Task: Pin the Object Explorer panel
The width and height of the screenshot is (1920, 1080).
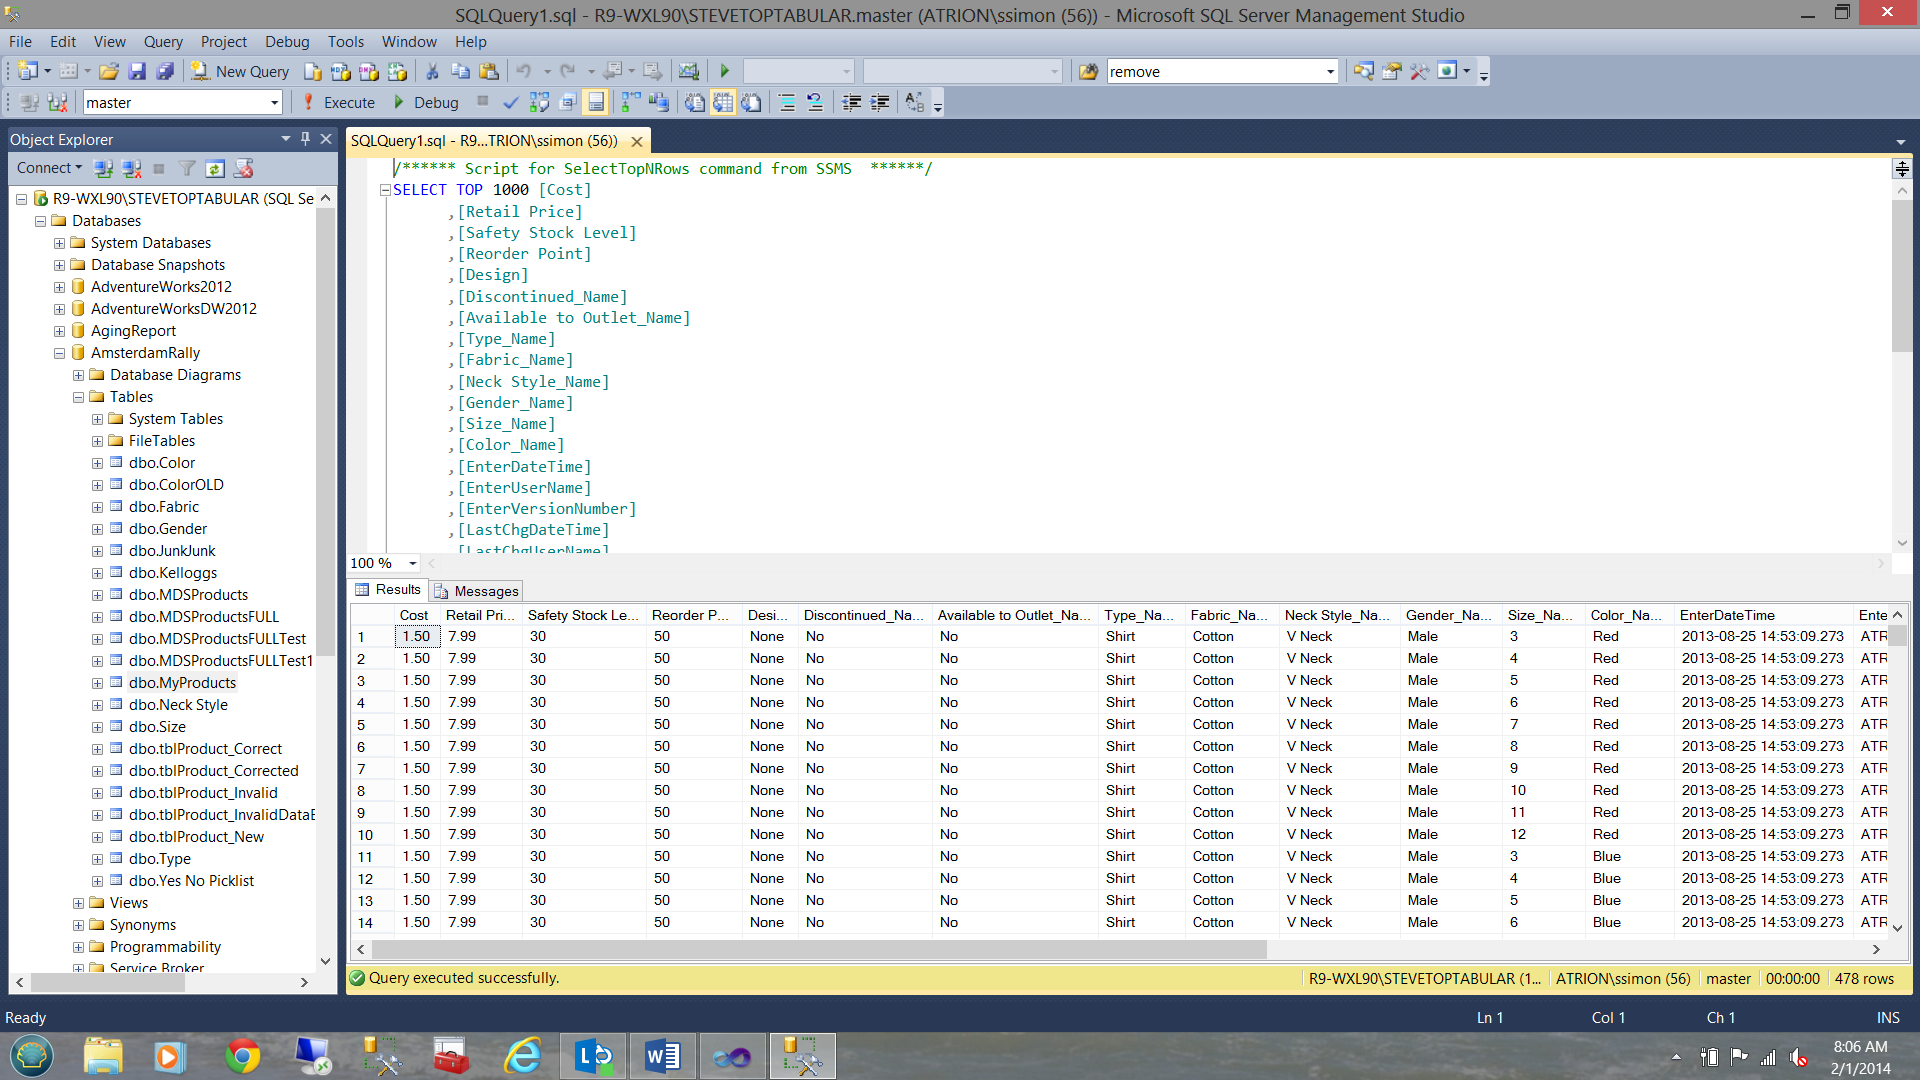Action: click(x=305, y=139)
